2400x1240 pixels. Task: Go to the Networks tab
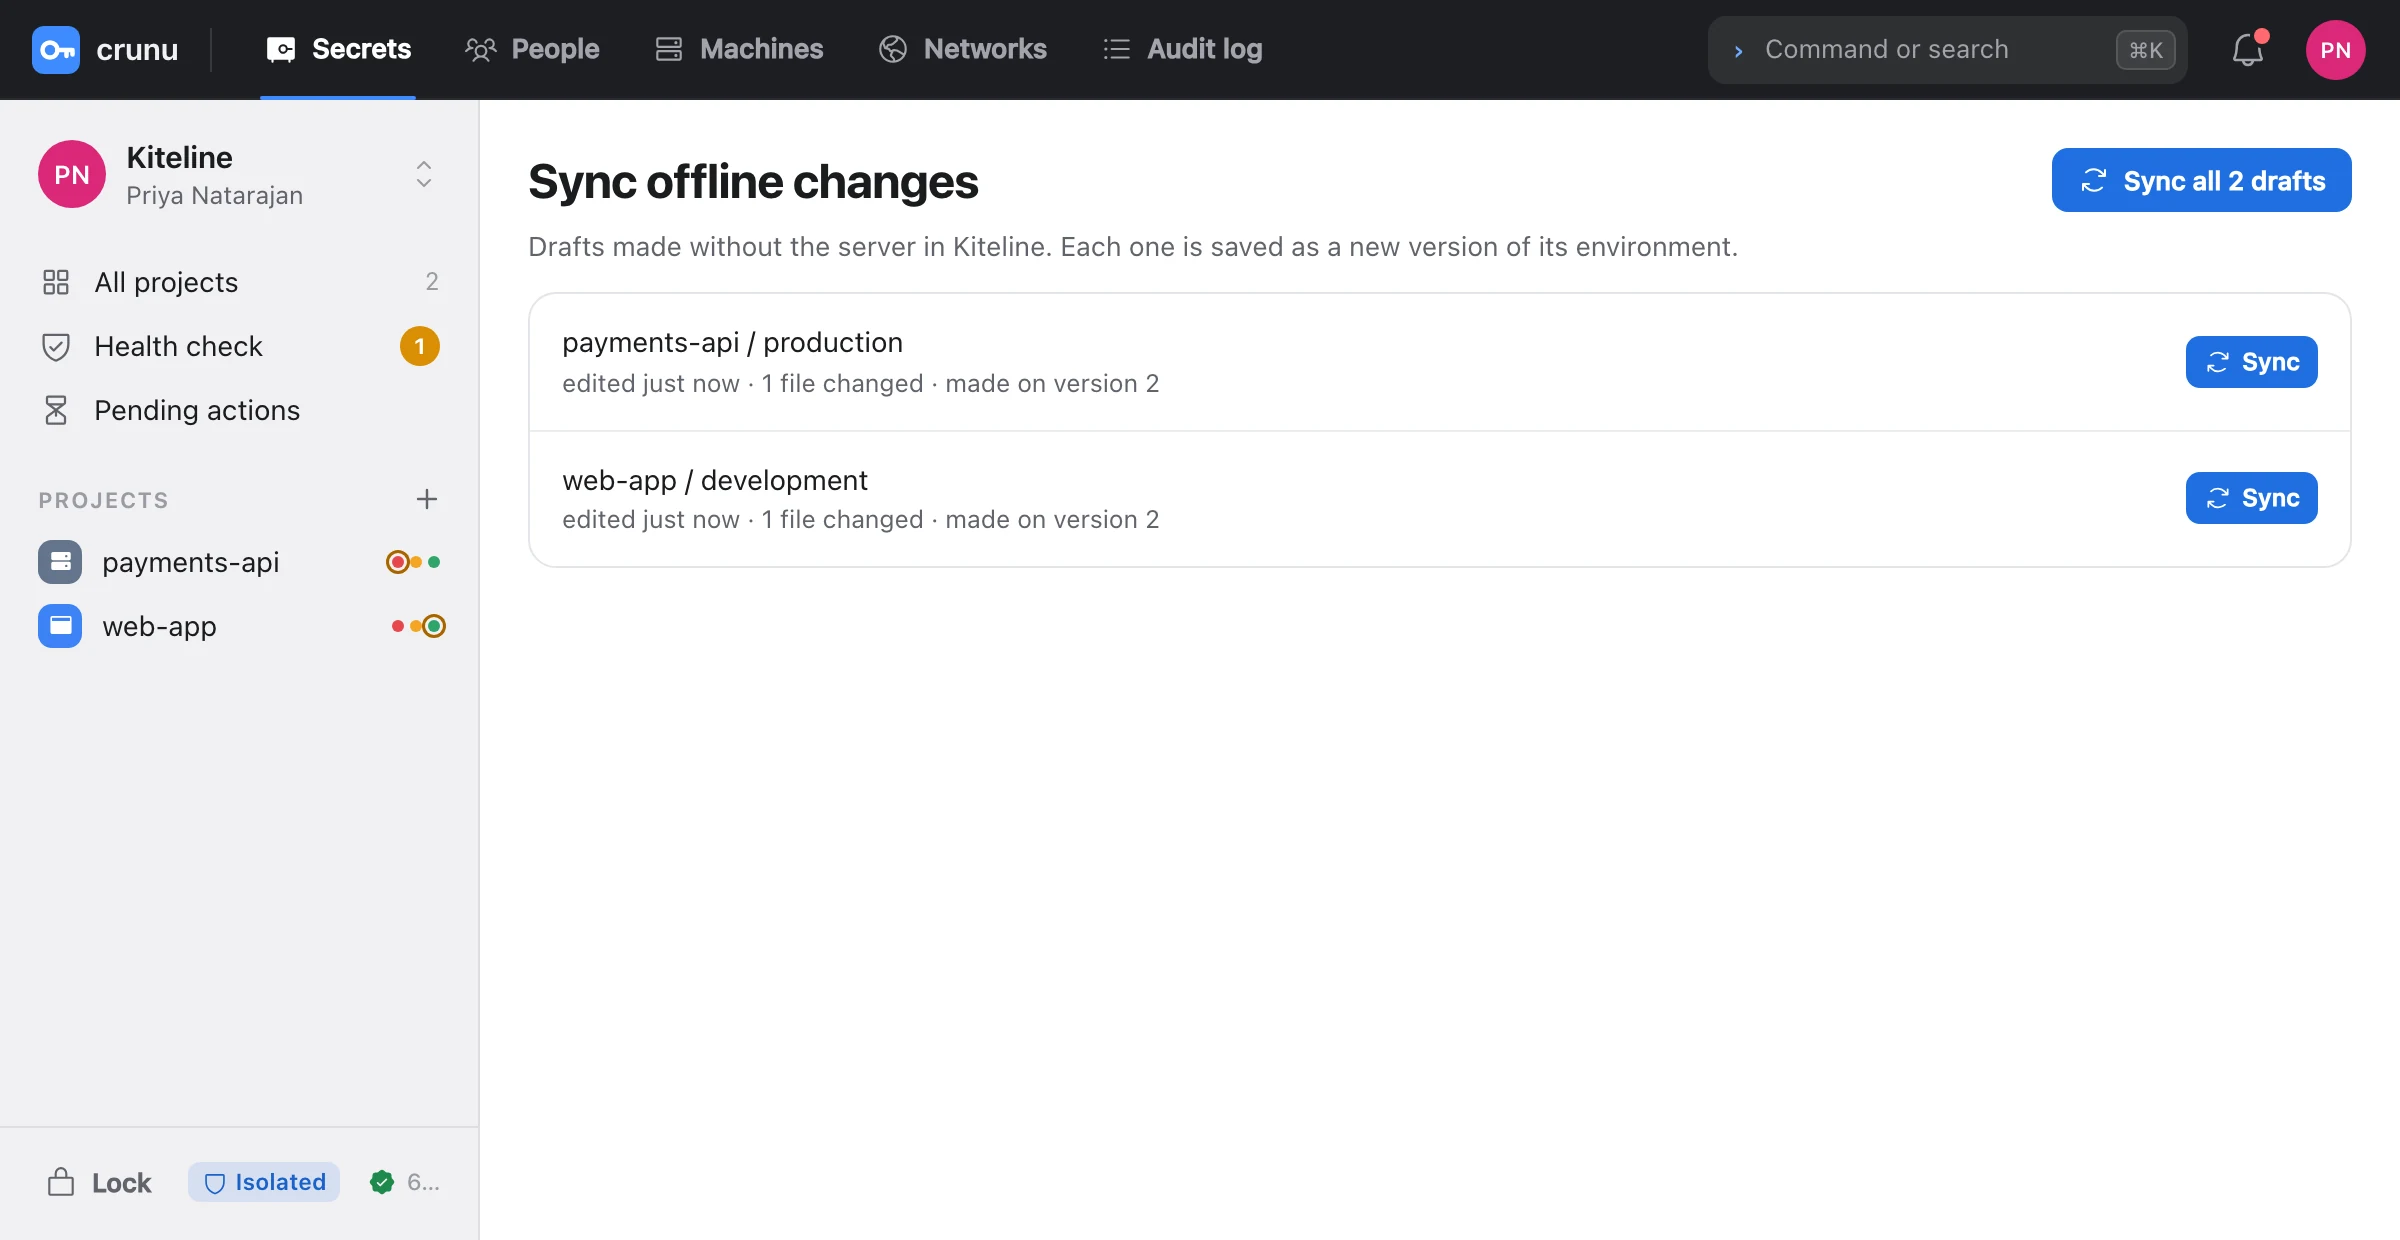(x=962, y=49)
